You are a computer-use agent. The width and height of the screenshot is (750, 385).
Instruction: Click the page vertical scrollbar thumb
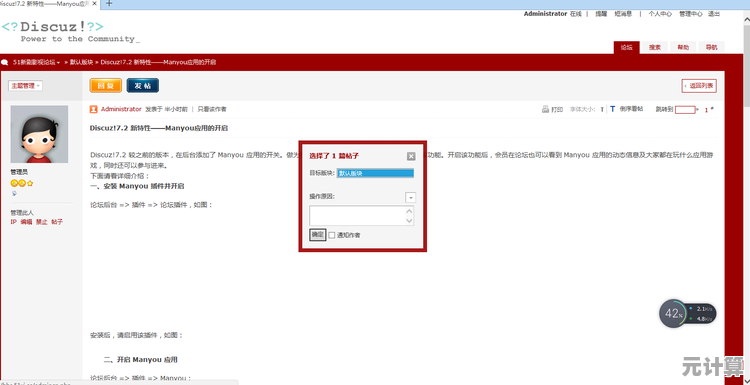coord(747,65)
